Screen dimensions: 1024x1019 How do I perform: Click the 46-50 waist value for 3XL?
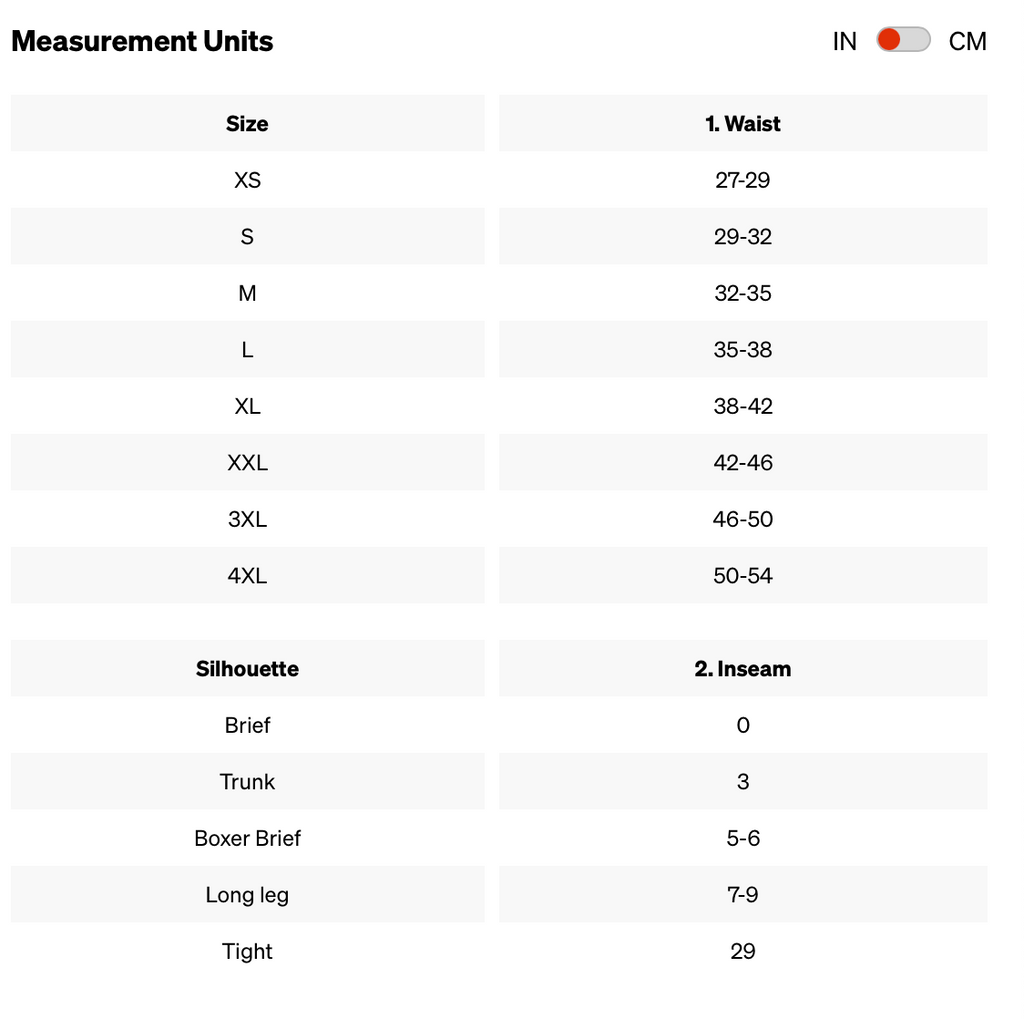coord(743,519)
